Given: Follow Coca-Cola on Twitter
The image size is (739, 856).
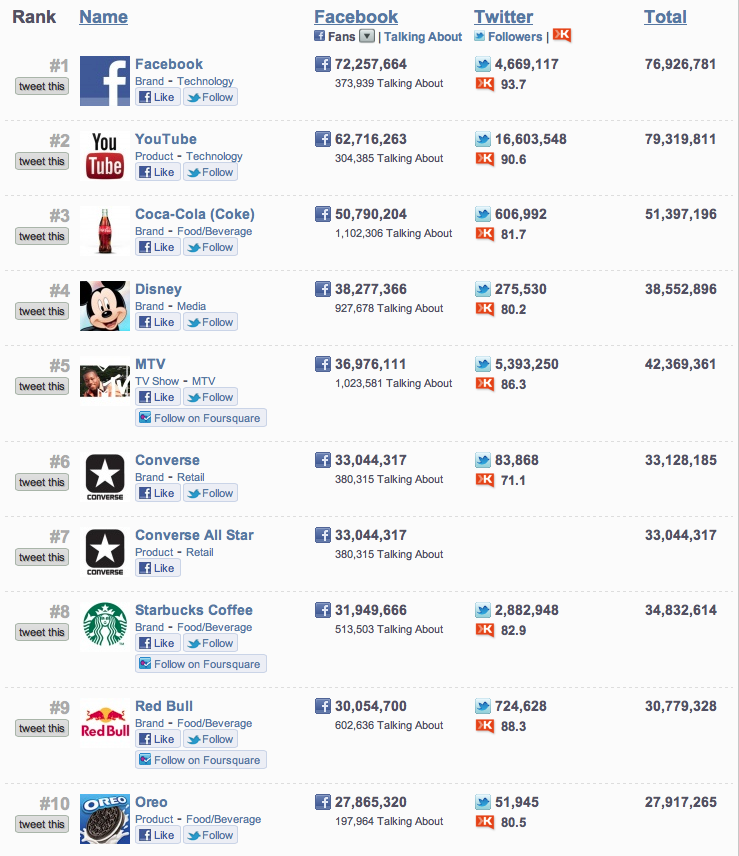Looking at the screenshot, I should coord(210,247).
